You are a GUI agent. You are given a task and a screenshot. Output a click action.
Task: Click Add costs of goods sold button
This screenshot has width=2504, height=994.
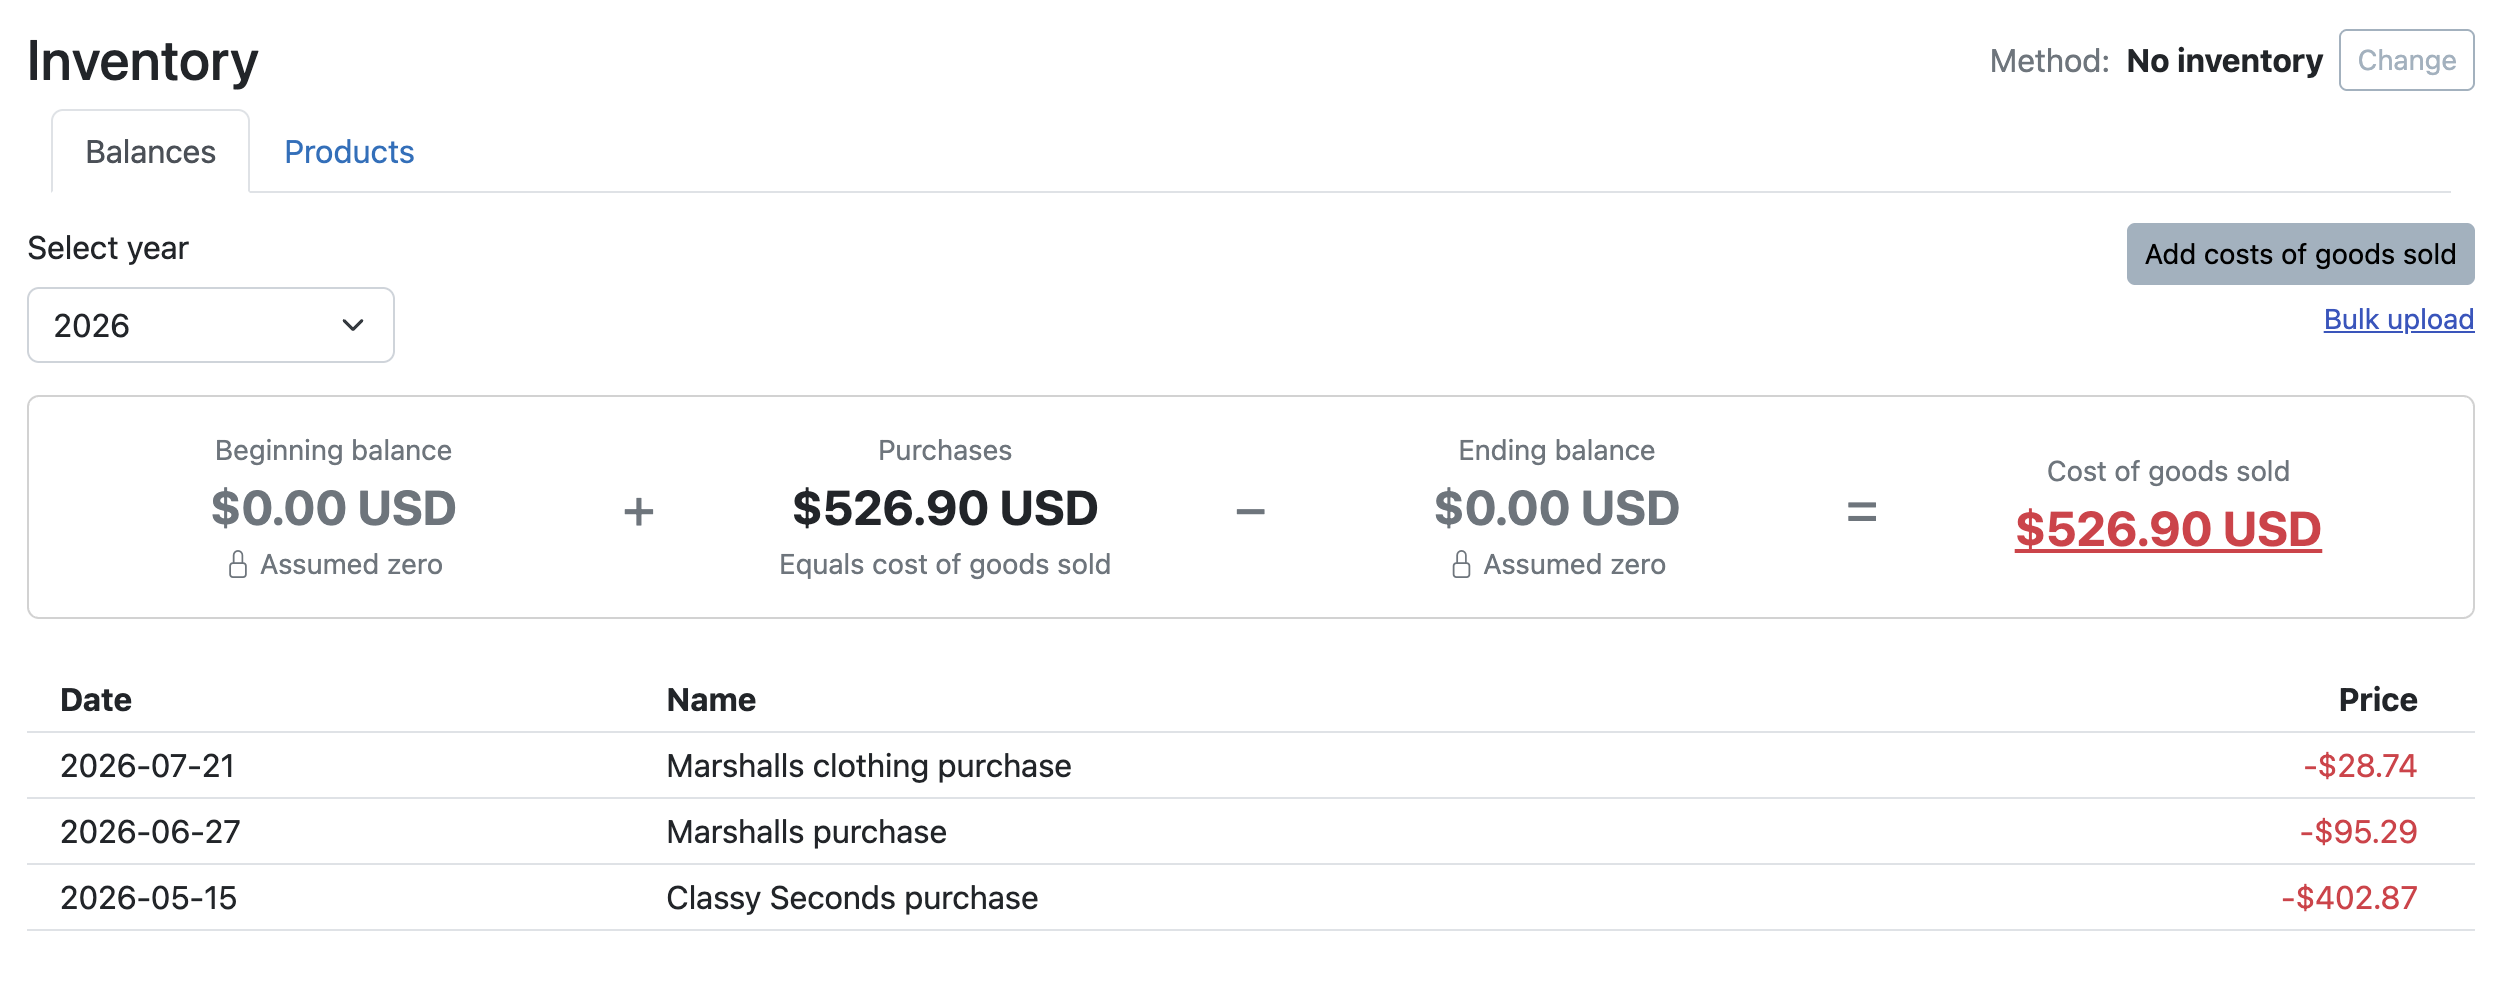point(2300,254)
